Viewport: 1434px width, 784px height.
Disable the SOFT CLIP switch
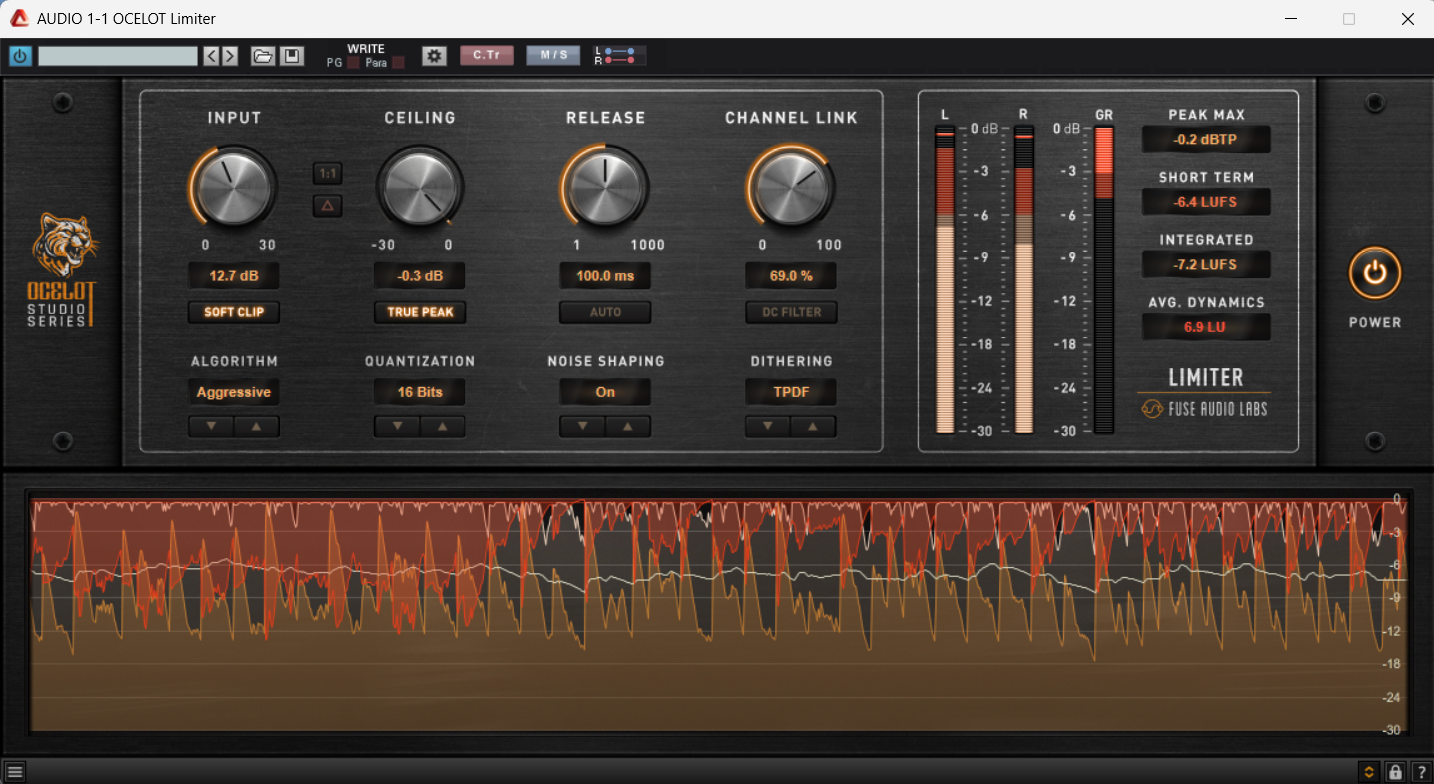(234, 312)
